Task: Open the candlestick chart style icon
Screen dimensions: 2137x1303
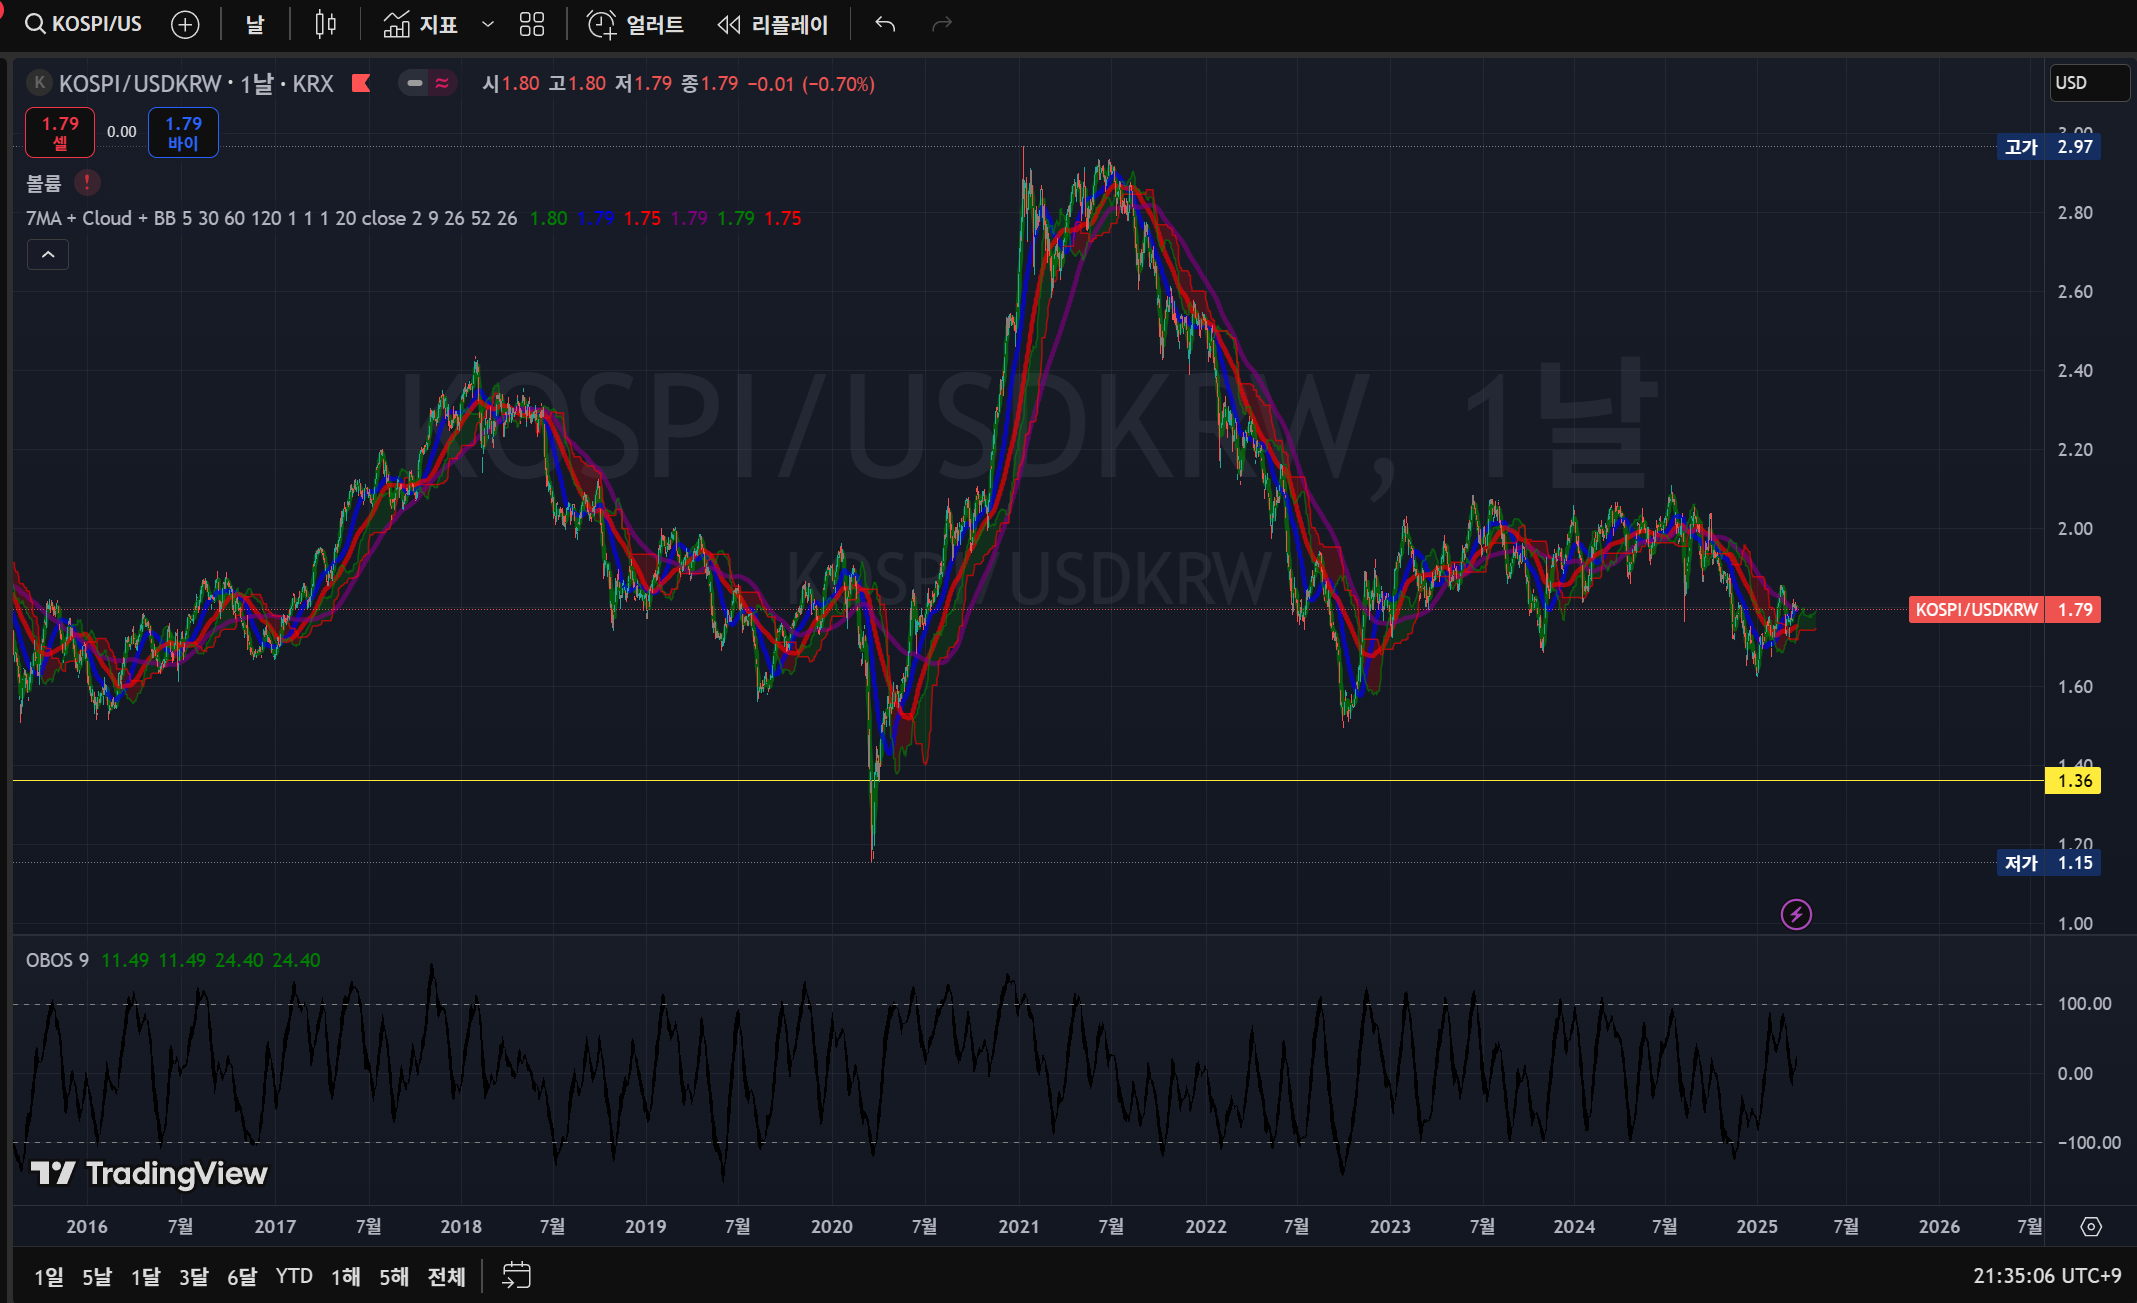Action: (325, 24)
